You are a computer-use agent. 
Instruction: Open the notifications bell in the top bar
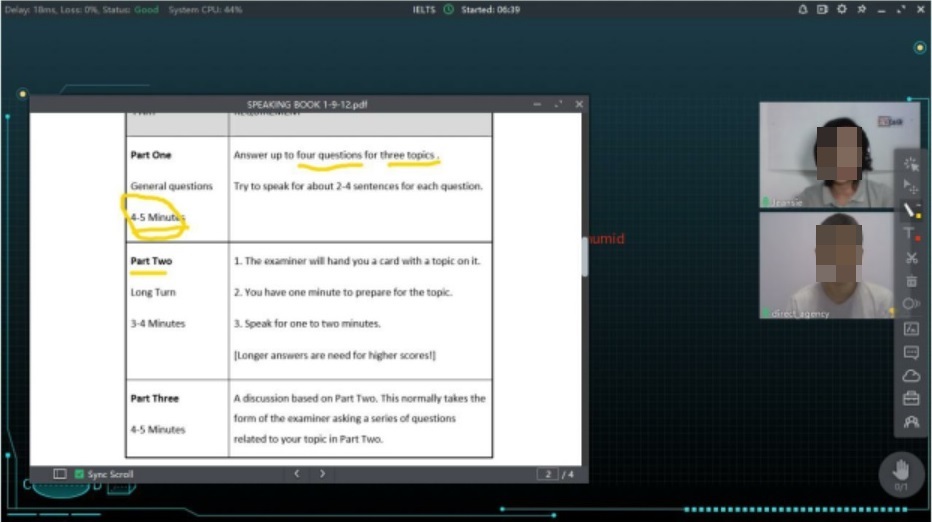coord(802,10)
